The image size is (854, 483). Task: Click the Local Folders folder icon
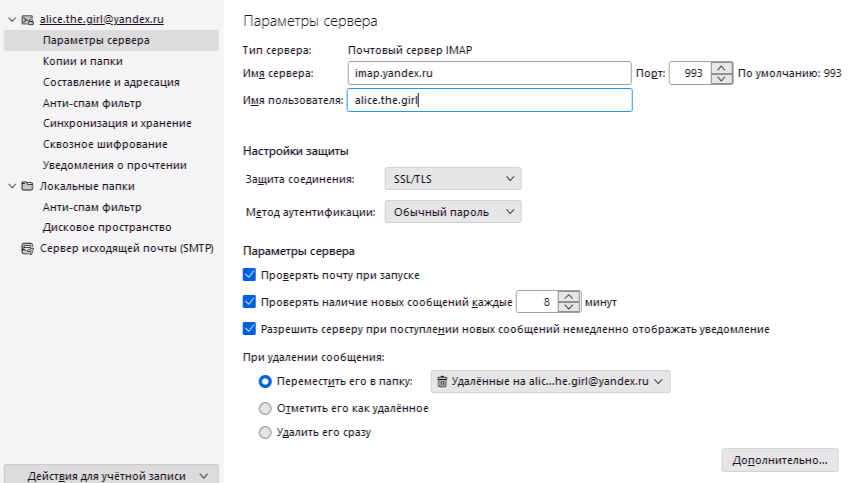pos(27,186)
